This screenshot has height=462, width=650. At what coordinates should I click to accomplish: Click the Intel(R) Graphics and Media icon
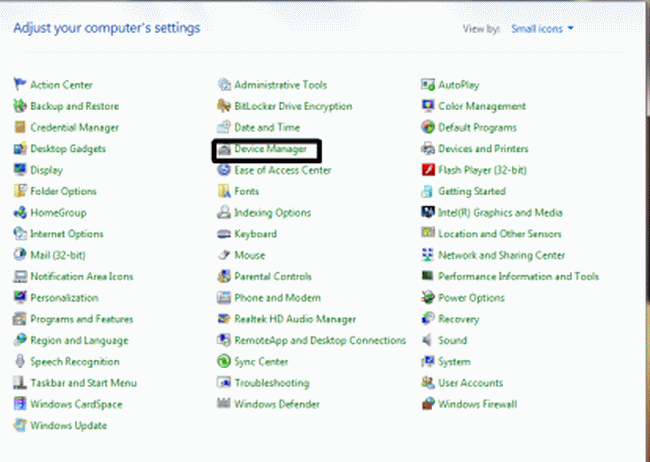[x=429, y=212]
